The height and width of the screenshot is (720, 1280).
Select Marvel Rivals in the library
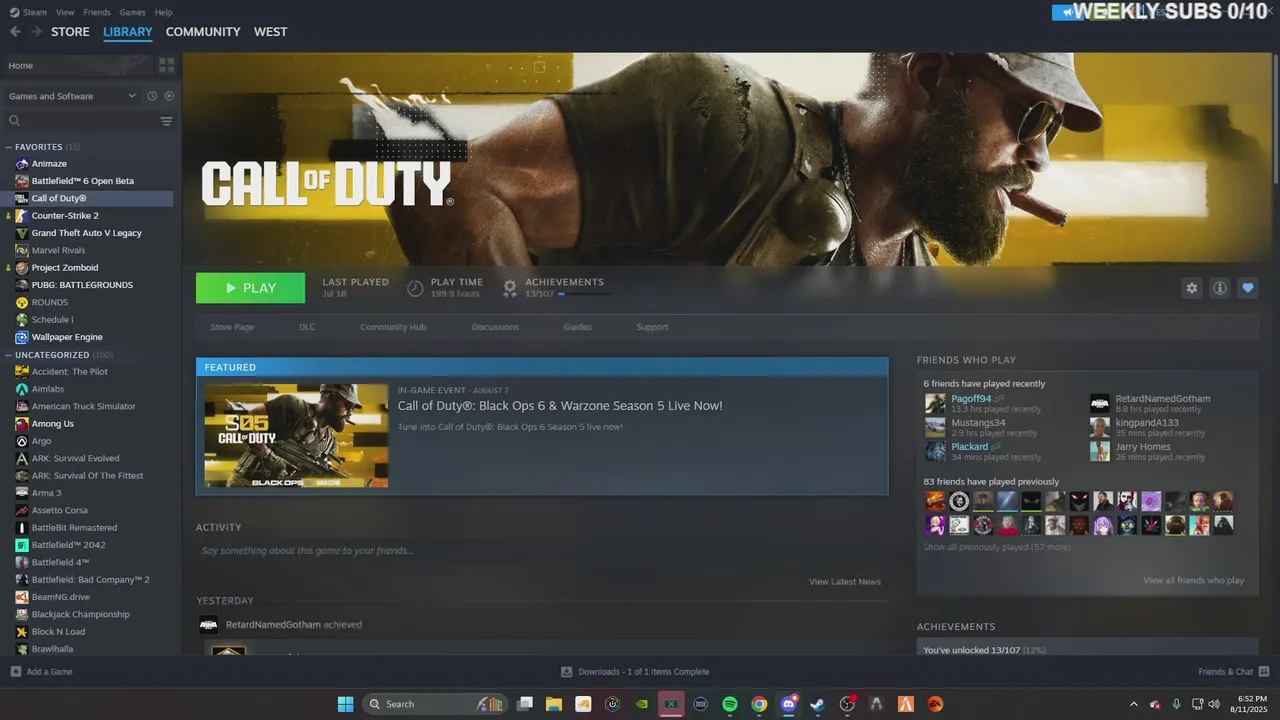coord(58,250)
